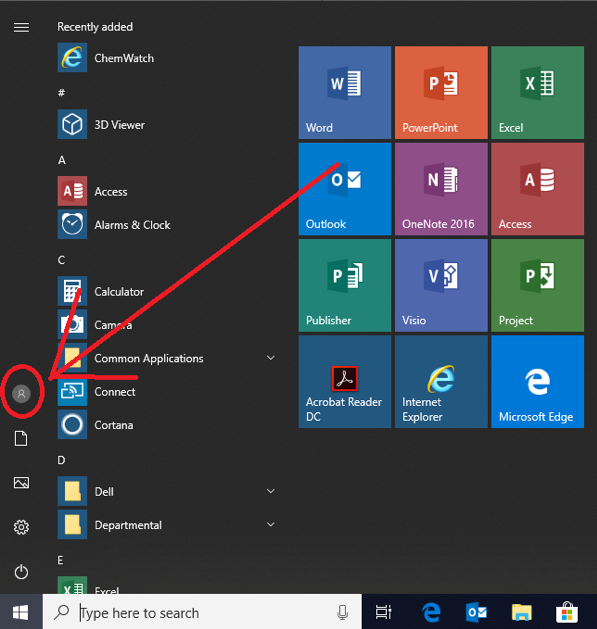
Task: Click the Power icon
Action: [21, 572]
